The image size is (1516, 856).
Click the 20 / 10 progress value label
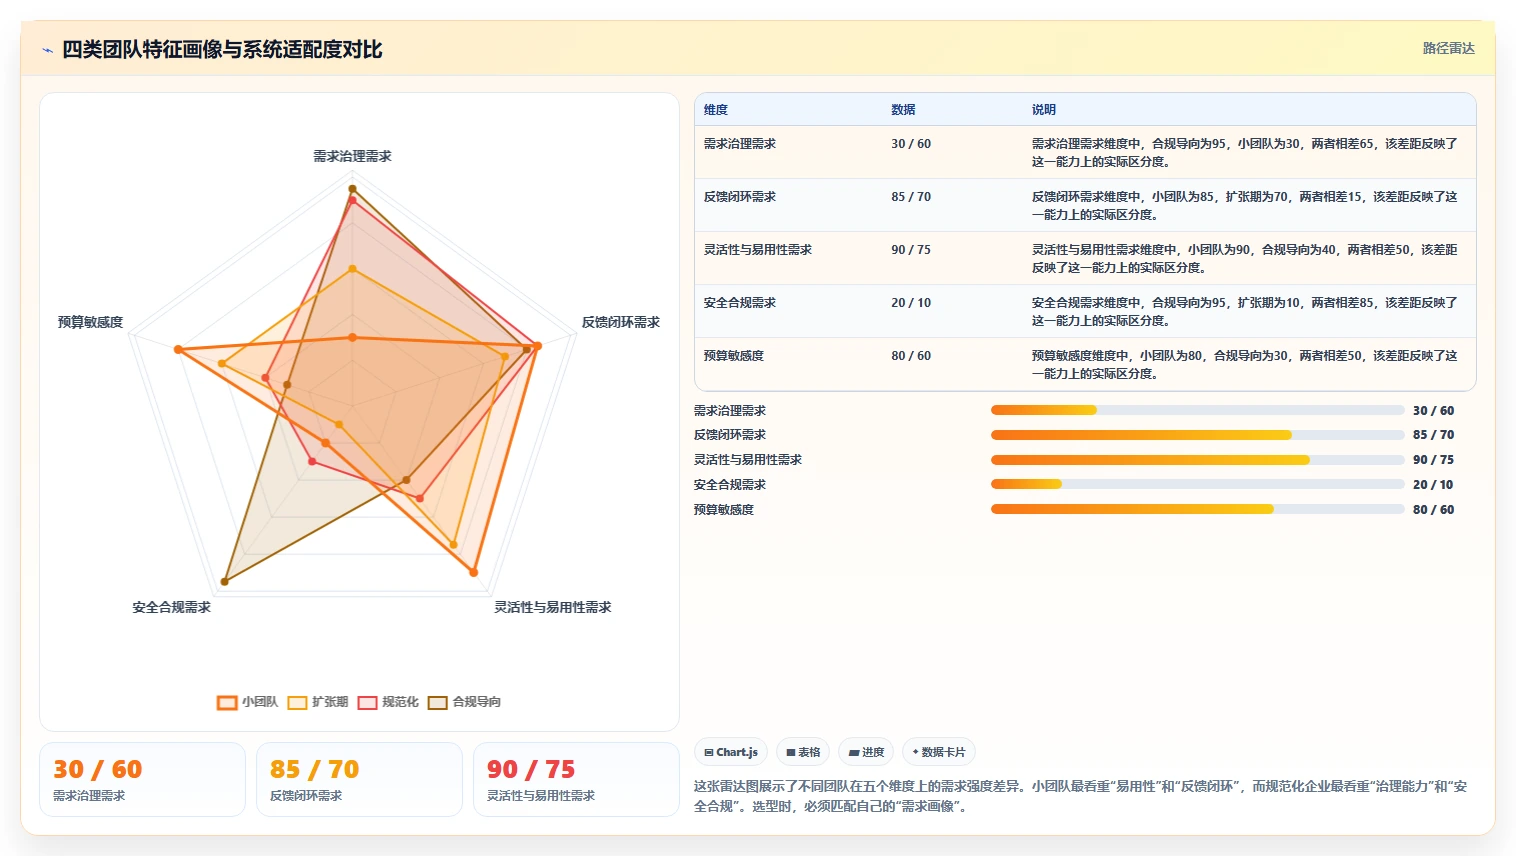pos(1433,485)
